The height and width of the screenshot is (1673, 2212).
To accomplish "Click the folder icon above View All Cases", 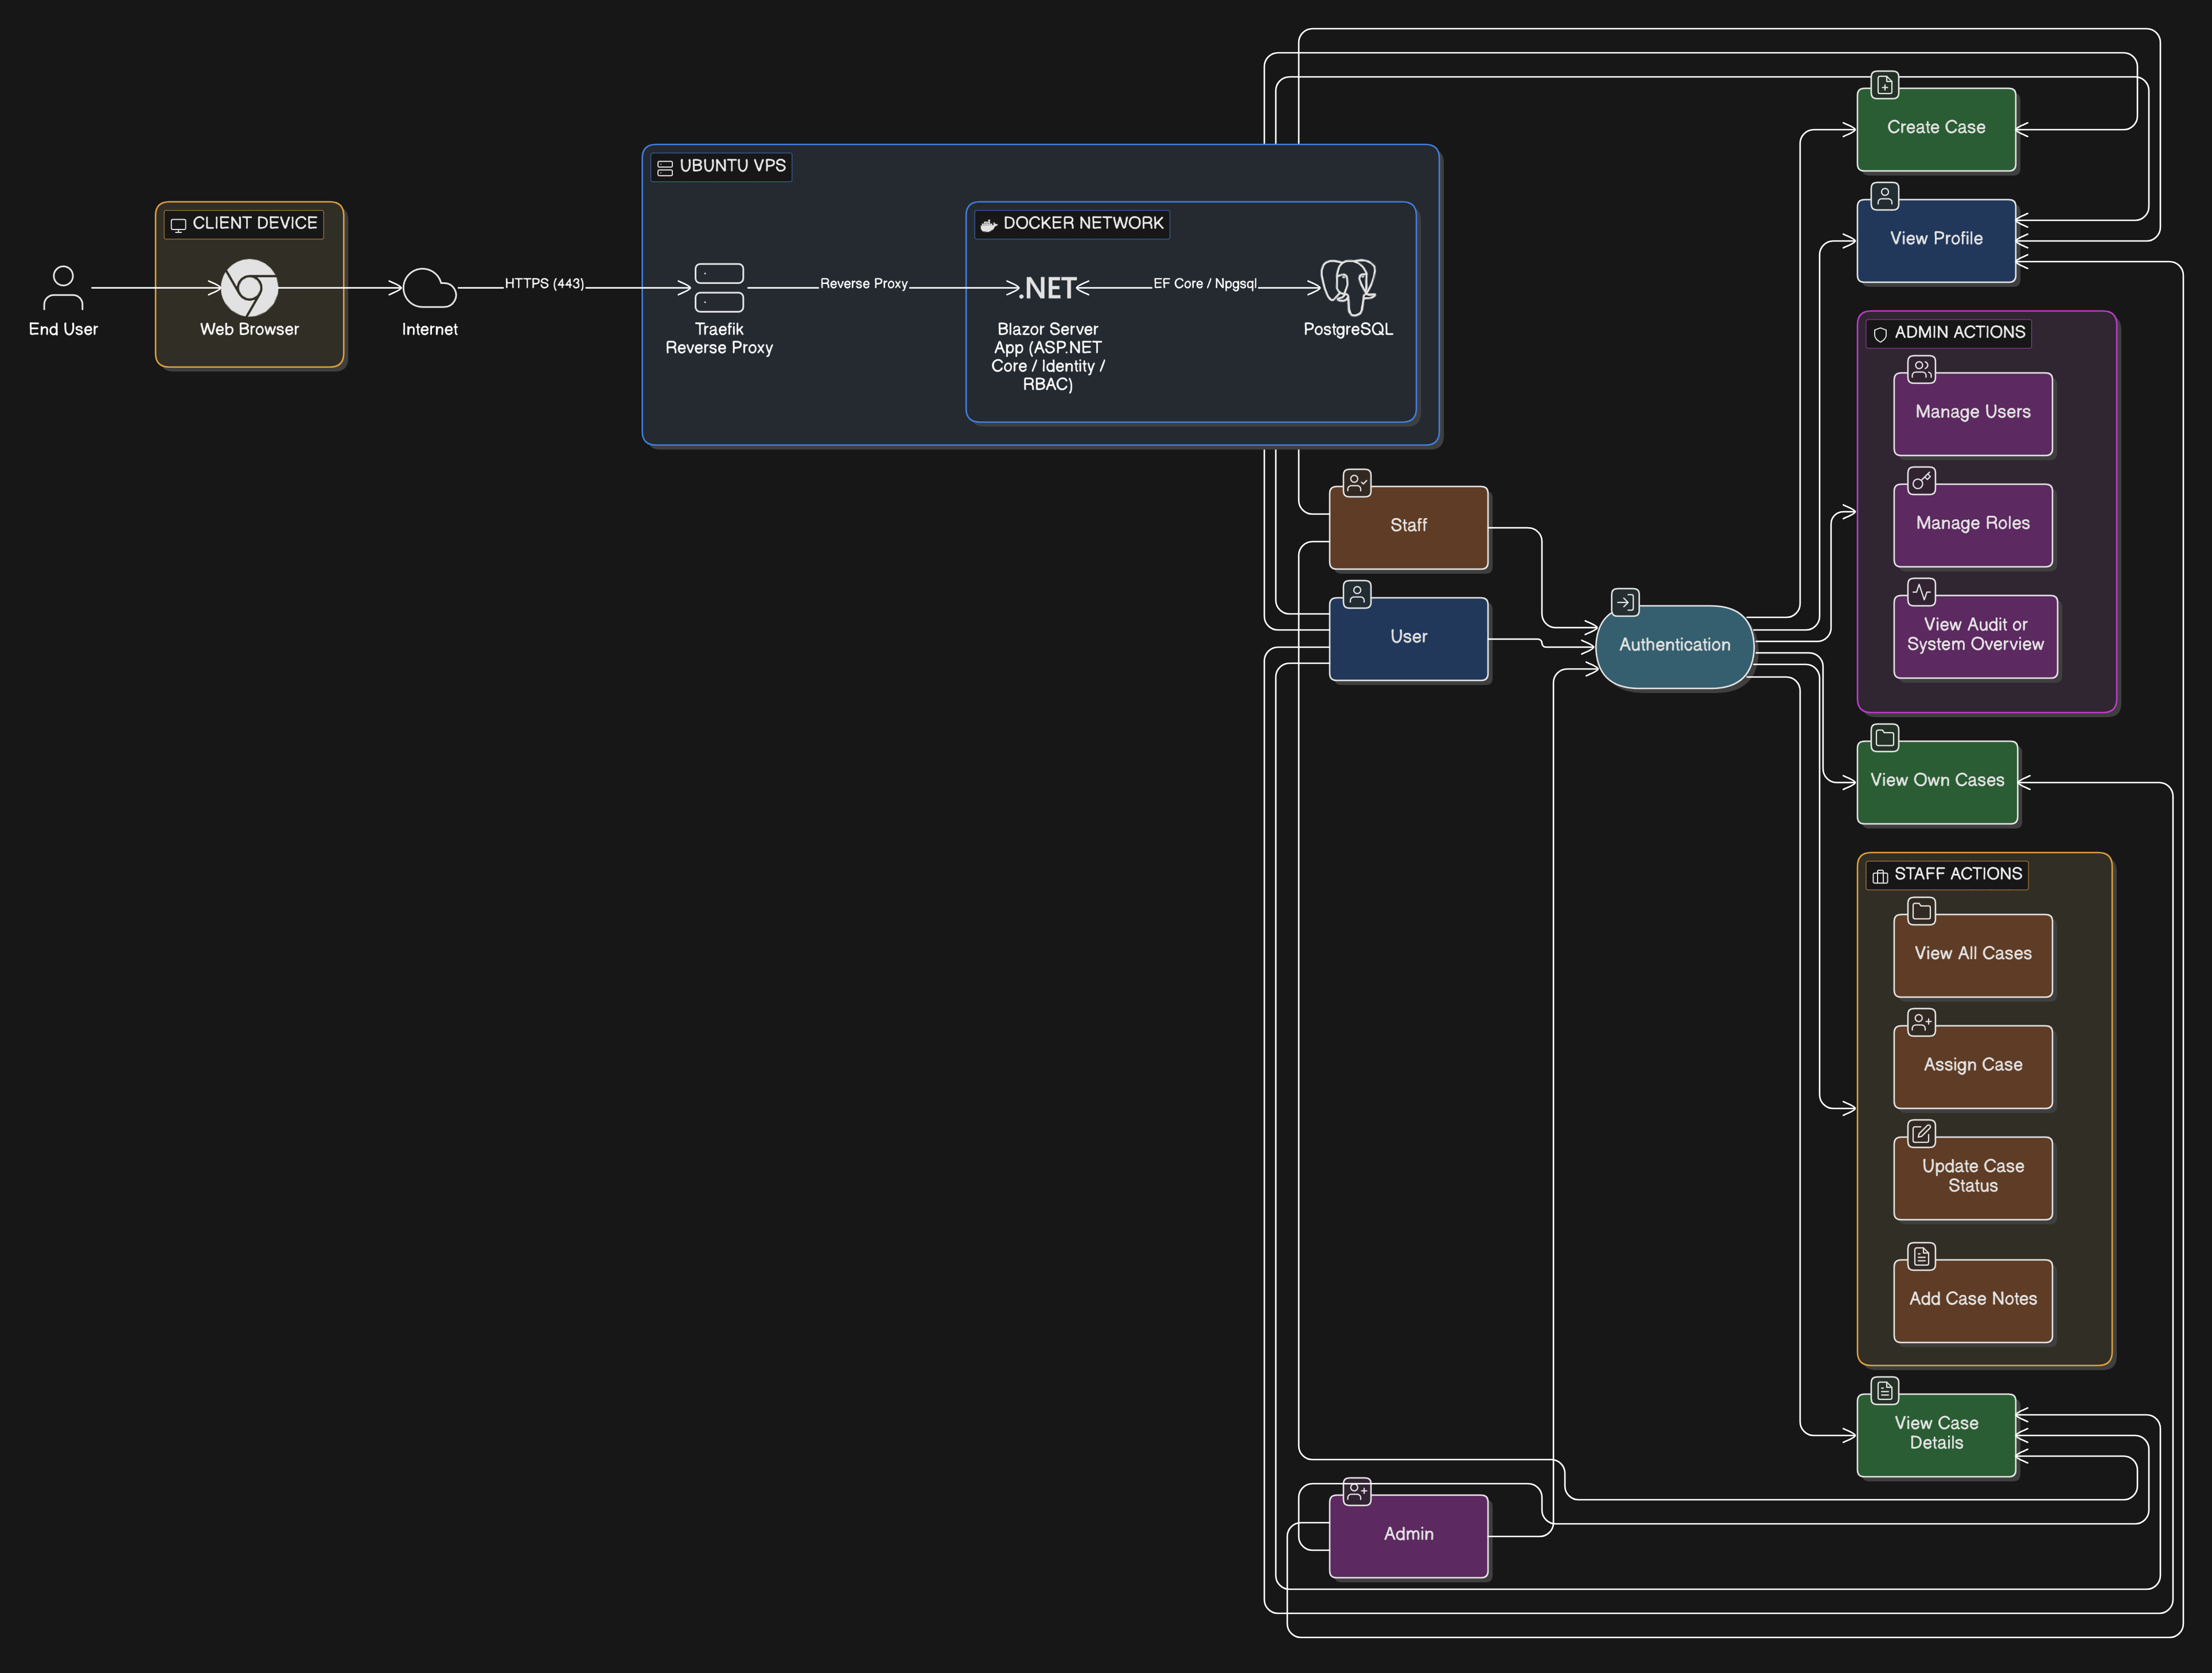I will pos(1921,911).
